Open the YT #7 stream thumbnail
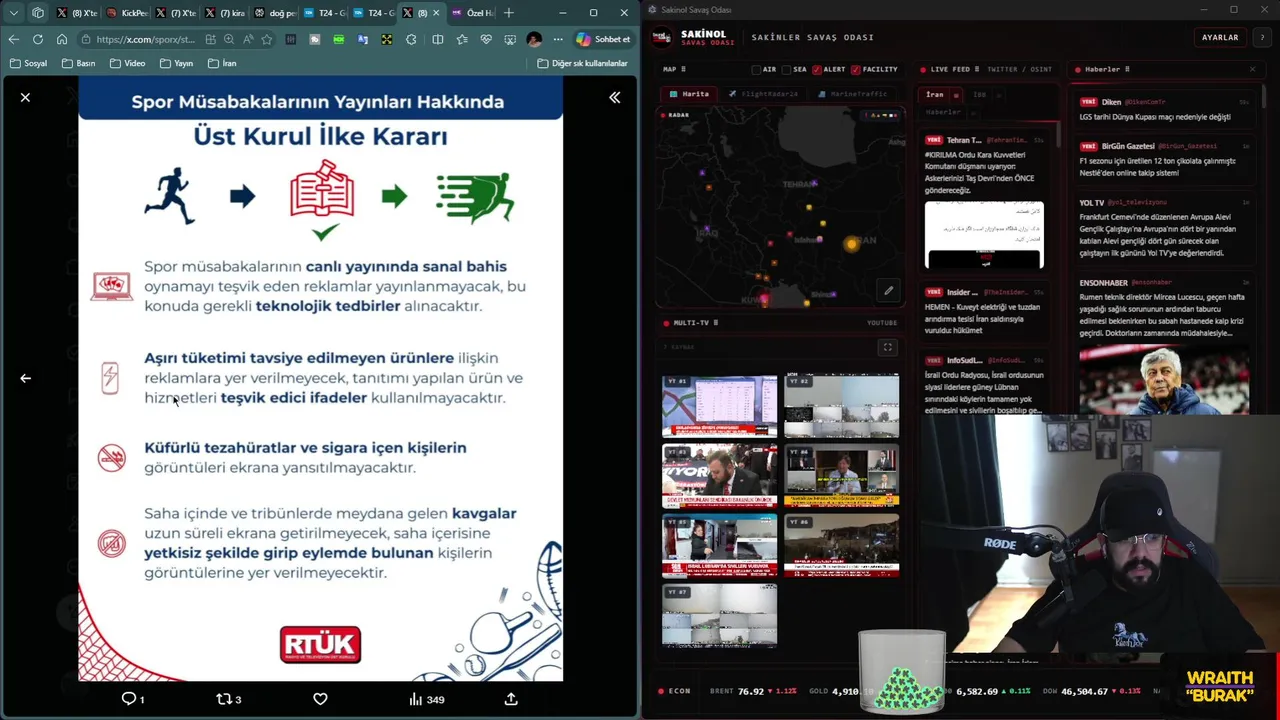This screenshot has width=1280, height=720. tap(719, 615)
